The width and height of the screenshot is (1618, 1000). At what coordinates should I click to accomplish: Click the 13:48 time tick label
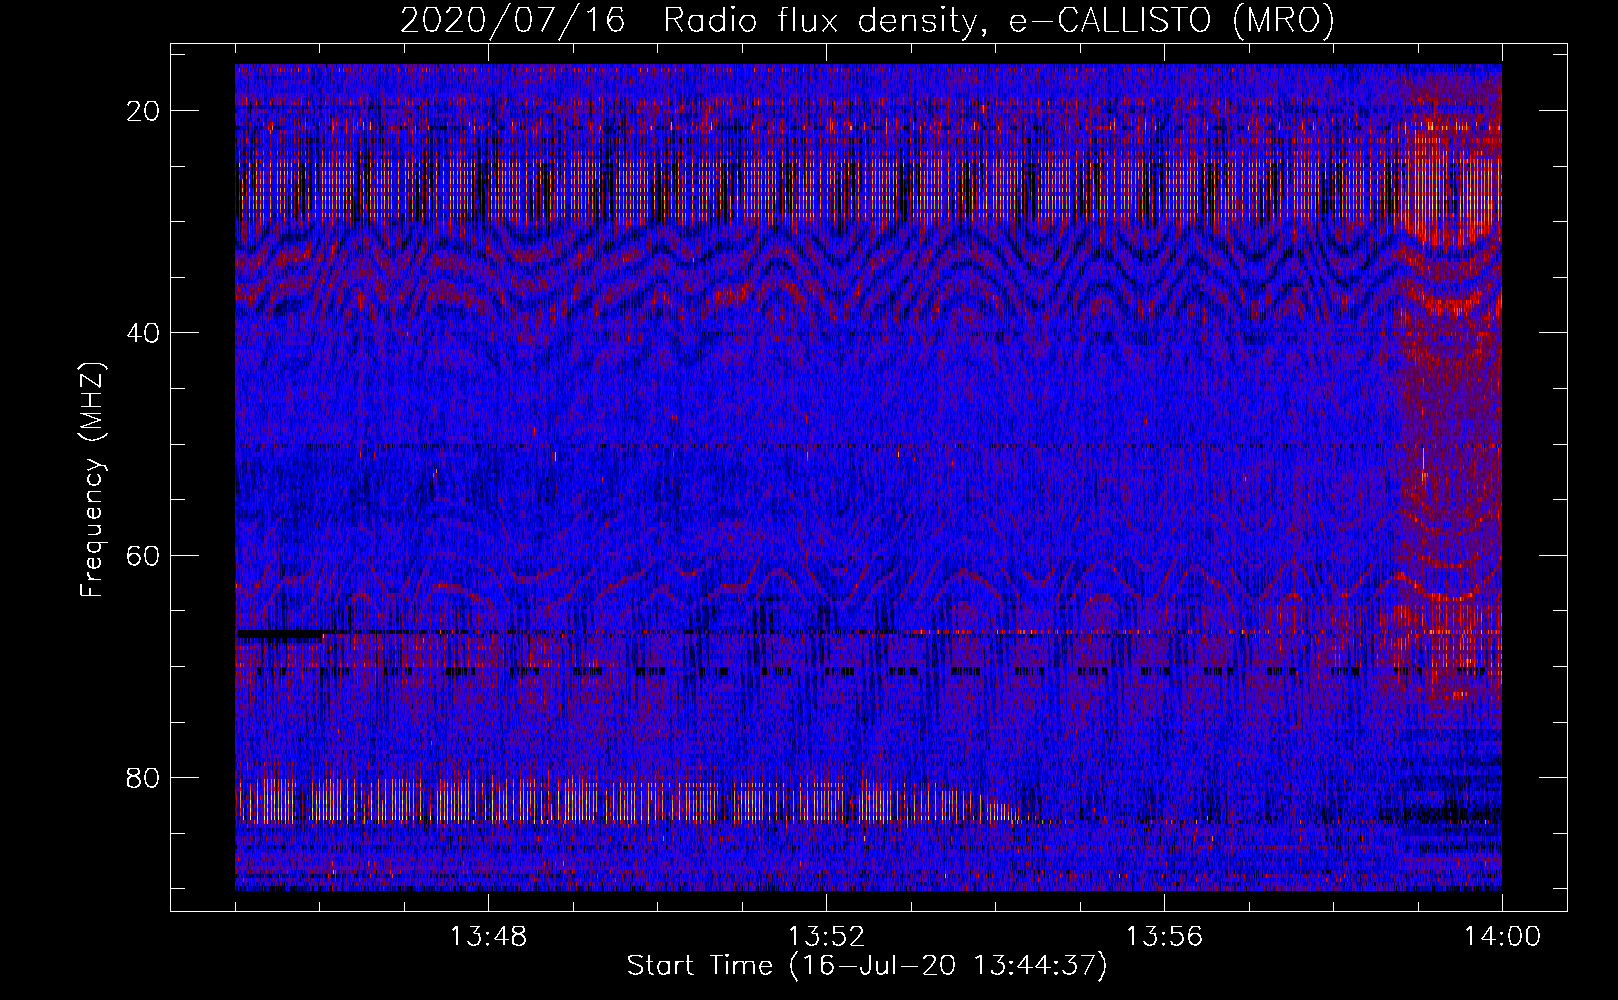point(488,937)
